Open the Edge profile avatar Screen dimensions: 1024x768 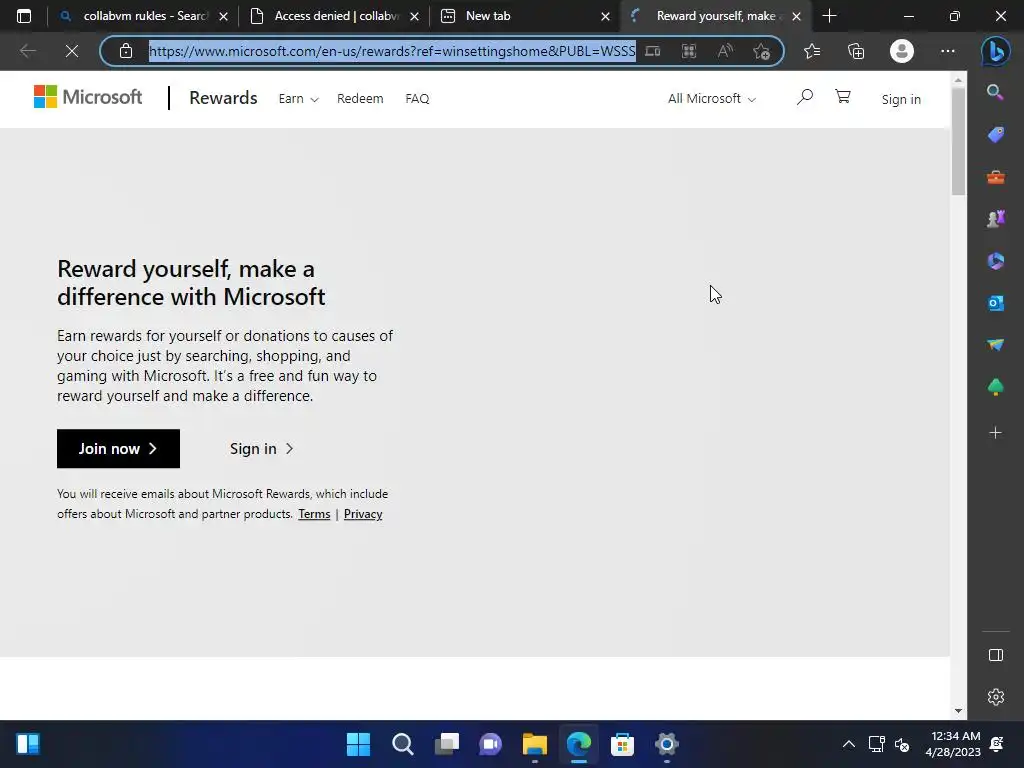pos(901,51)
